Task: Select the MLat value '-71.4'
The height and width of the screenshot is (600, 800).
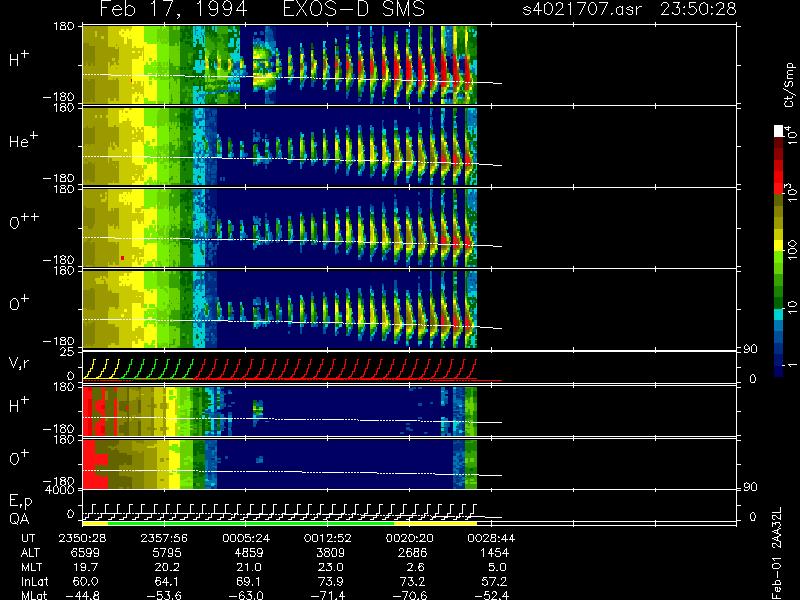Action: [328, 595]
